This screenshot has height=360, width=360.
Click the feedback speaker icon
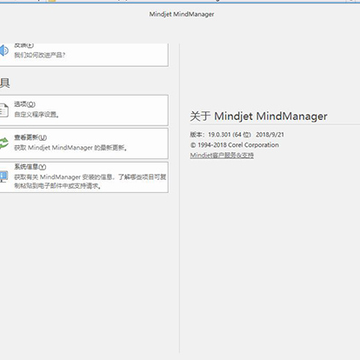(4, 51)
